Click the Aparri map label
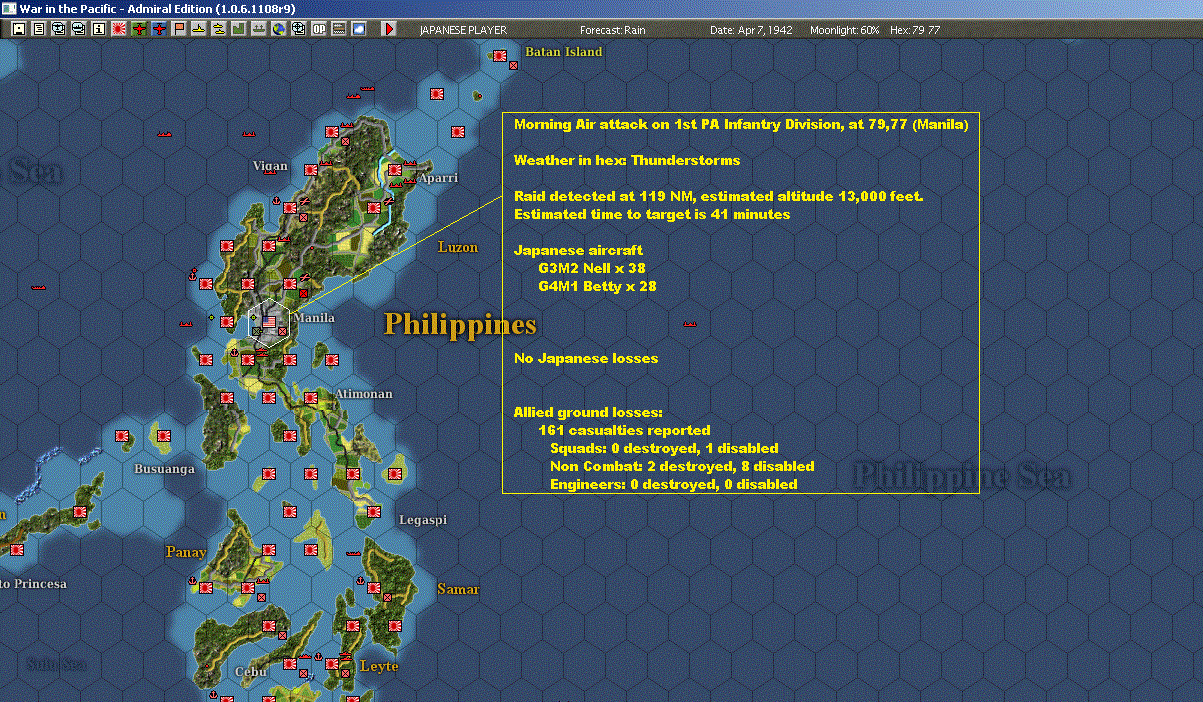This screenshot has height=702, width=1203. point(438,178)
